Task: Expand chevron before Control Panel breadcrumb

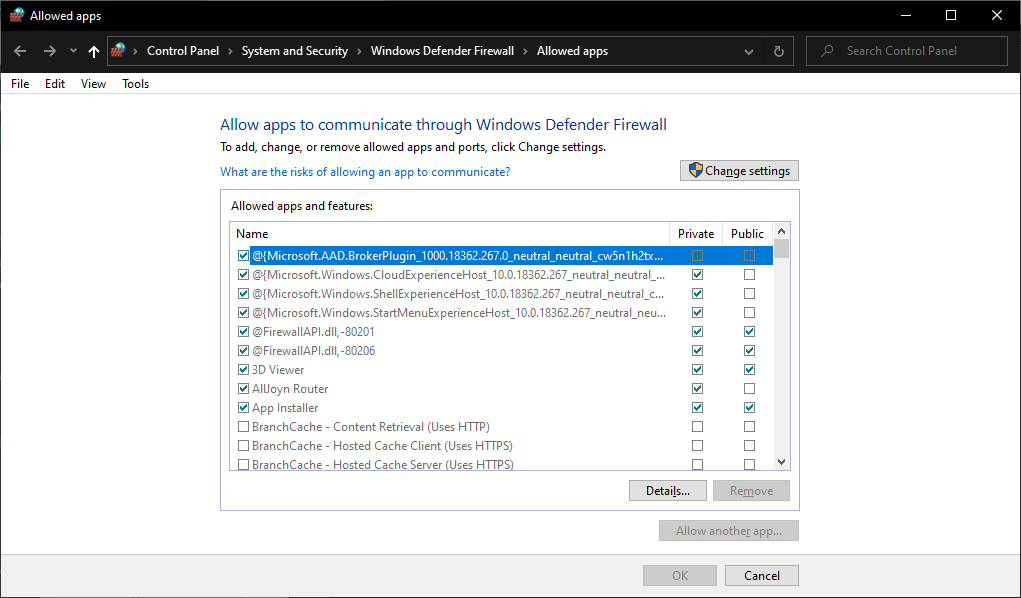Action: point(135,51)
